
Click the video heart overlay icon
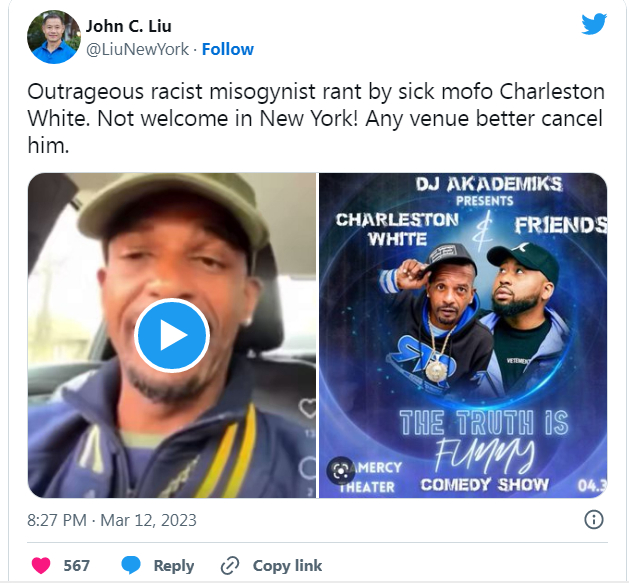[x=308, y=408]
